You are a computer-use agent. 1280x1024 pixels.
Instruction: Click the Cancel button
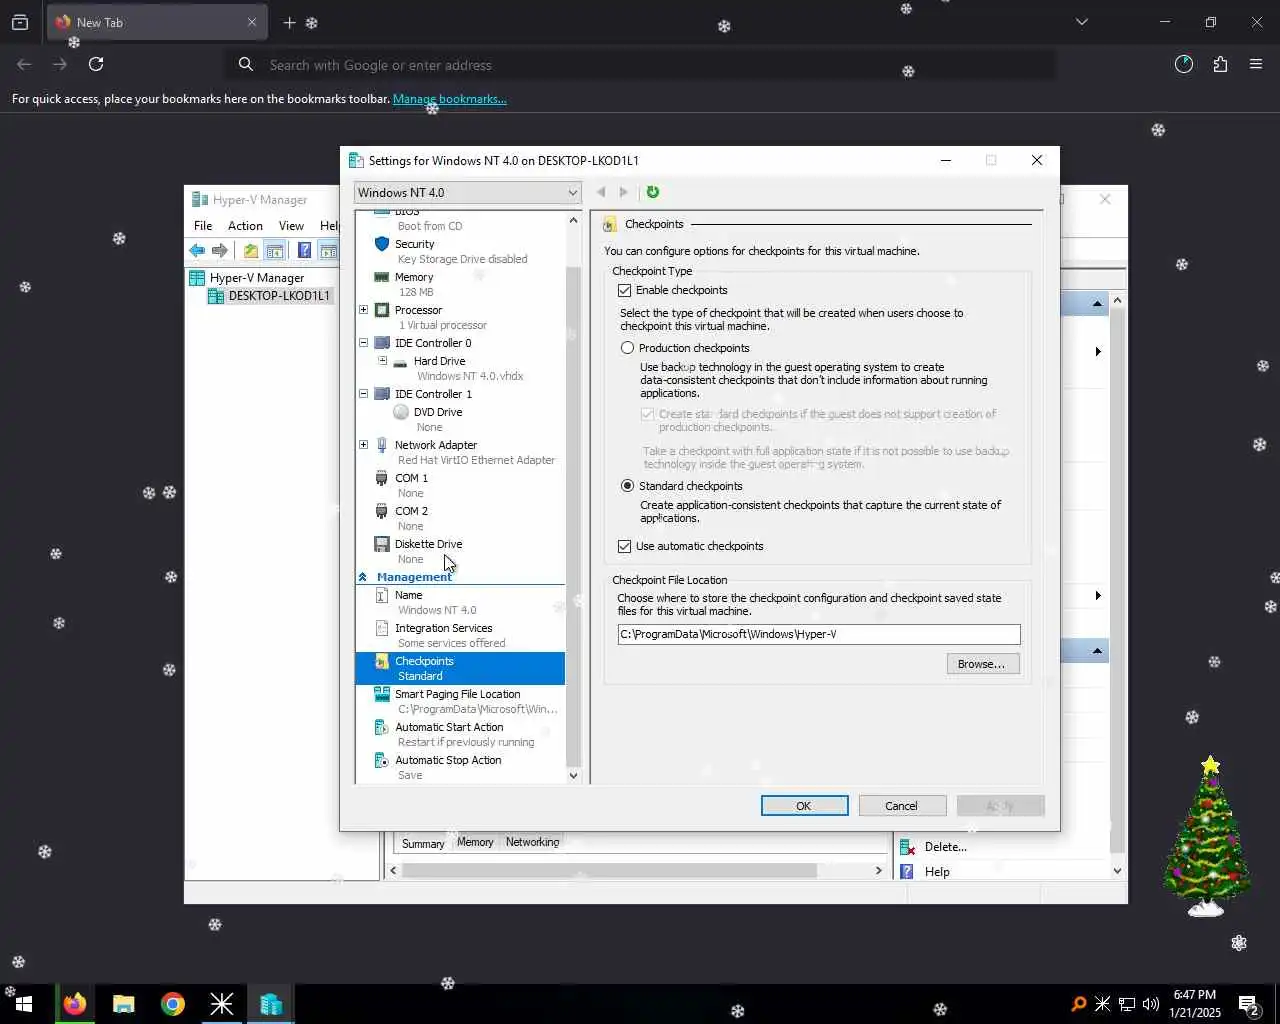click(x=901, y=806)
